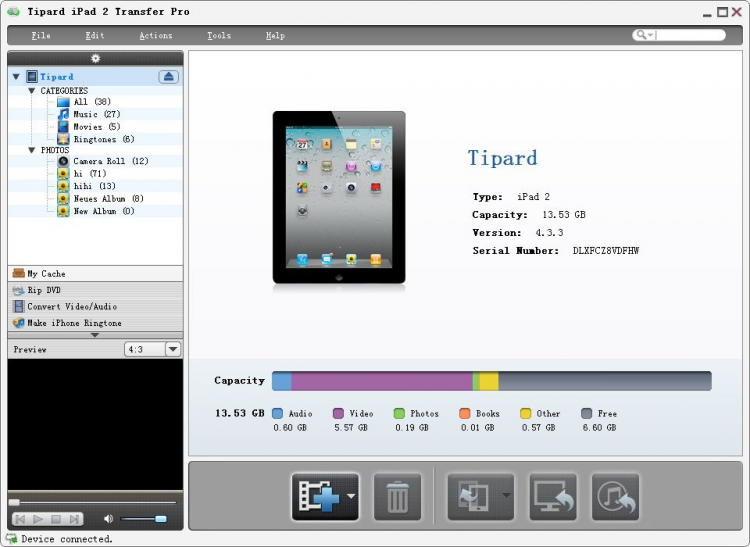The width and height of the screenshot is (750, 547).
Task: Open the hi (71) photo album
Action: point(89,174)
